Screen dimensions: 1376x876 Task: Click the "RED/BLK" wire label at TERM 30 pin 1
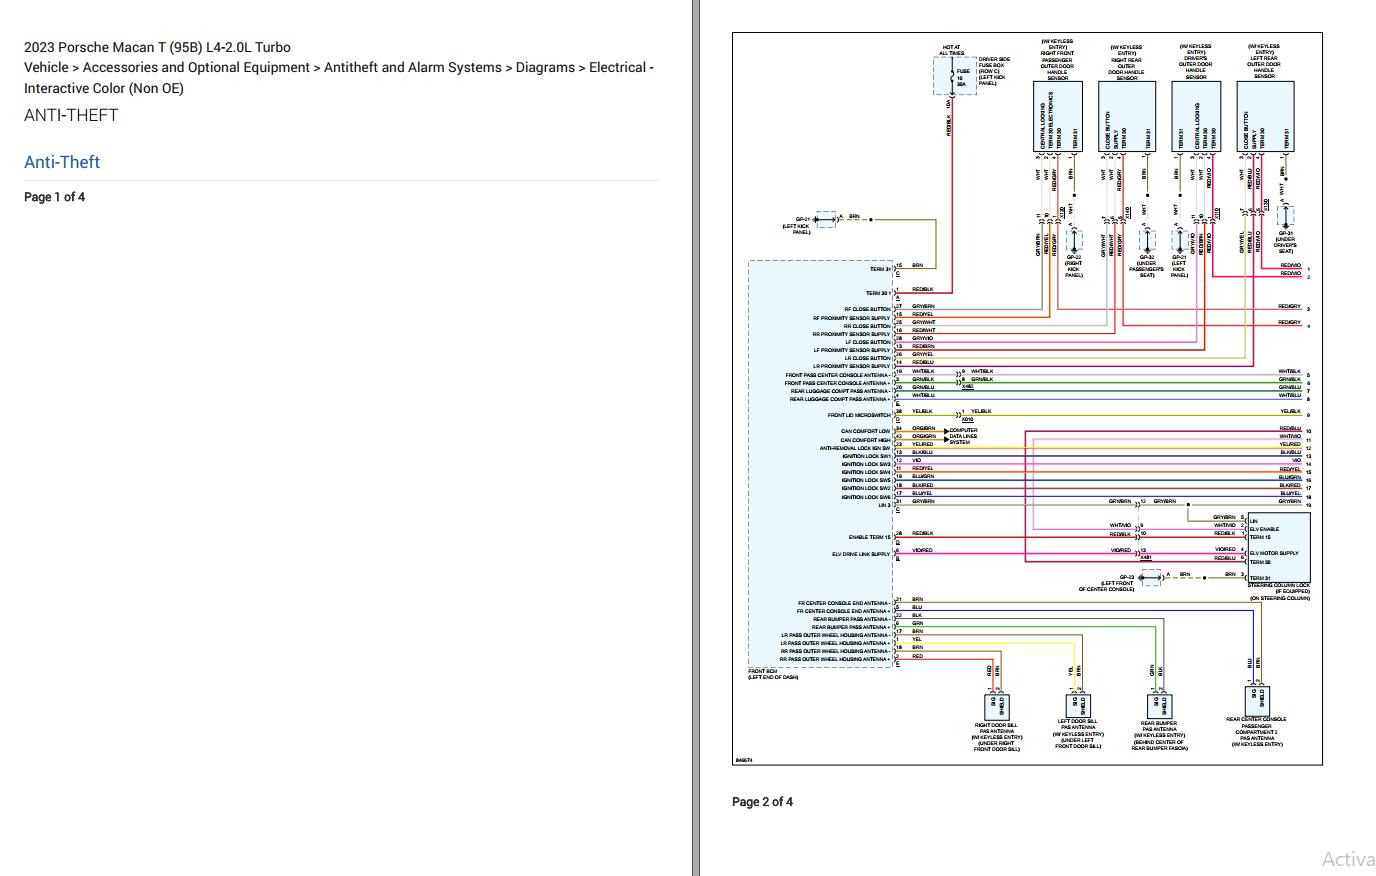click(922, 289)
